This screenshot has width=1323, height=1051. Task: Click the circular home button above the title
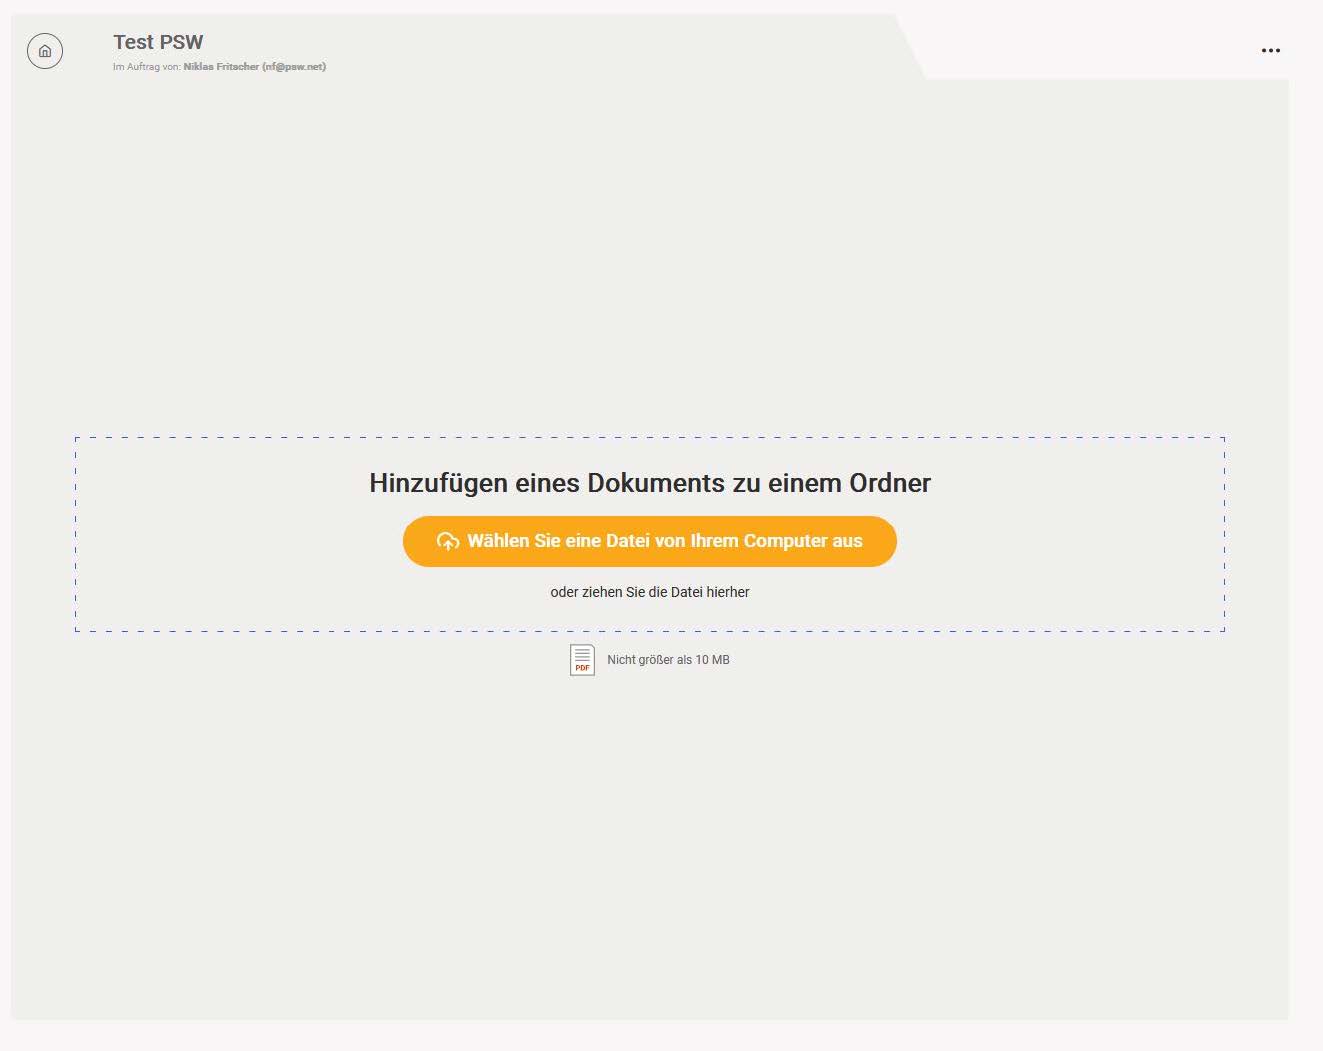(x=44, y=51)
